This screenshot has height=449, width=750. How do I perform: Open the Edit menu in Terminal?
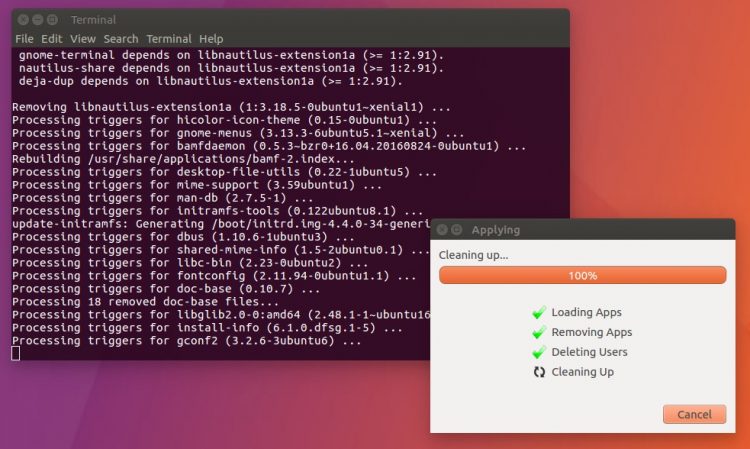pyautogui.click(x=51, y=39)
